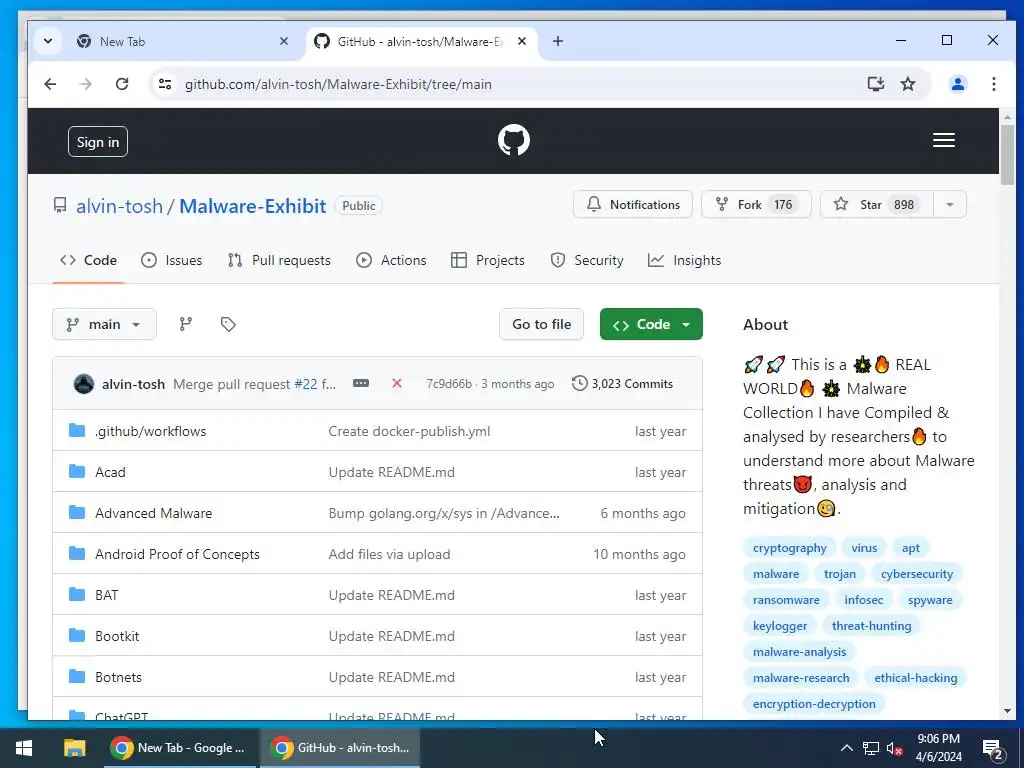Star the repository

click(877, 204)
